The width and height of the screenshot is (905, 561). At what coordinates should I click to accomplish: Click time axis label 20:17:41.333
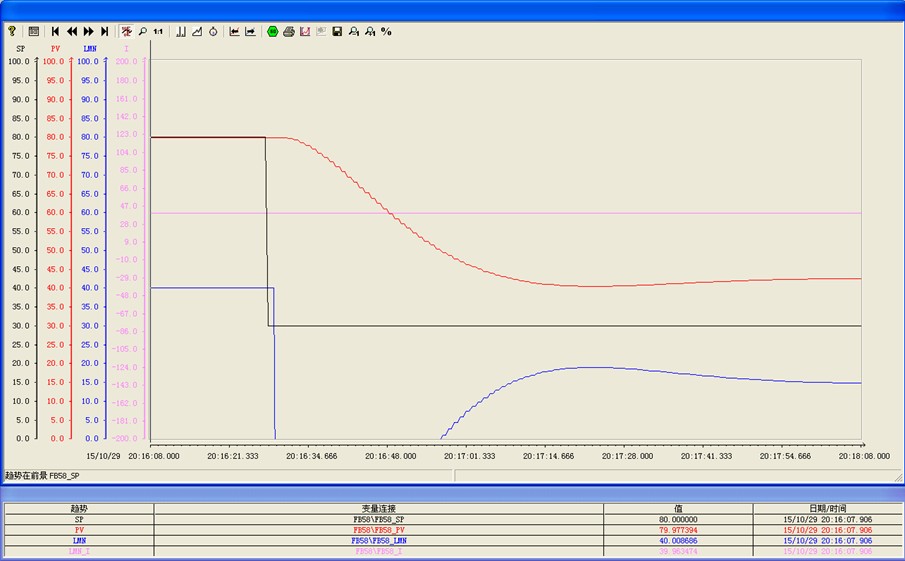706,456
